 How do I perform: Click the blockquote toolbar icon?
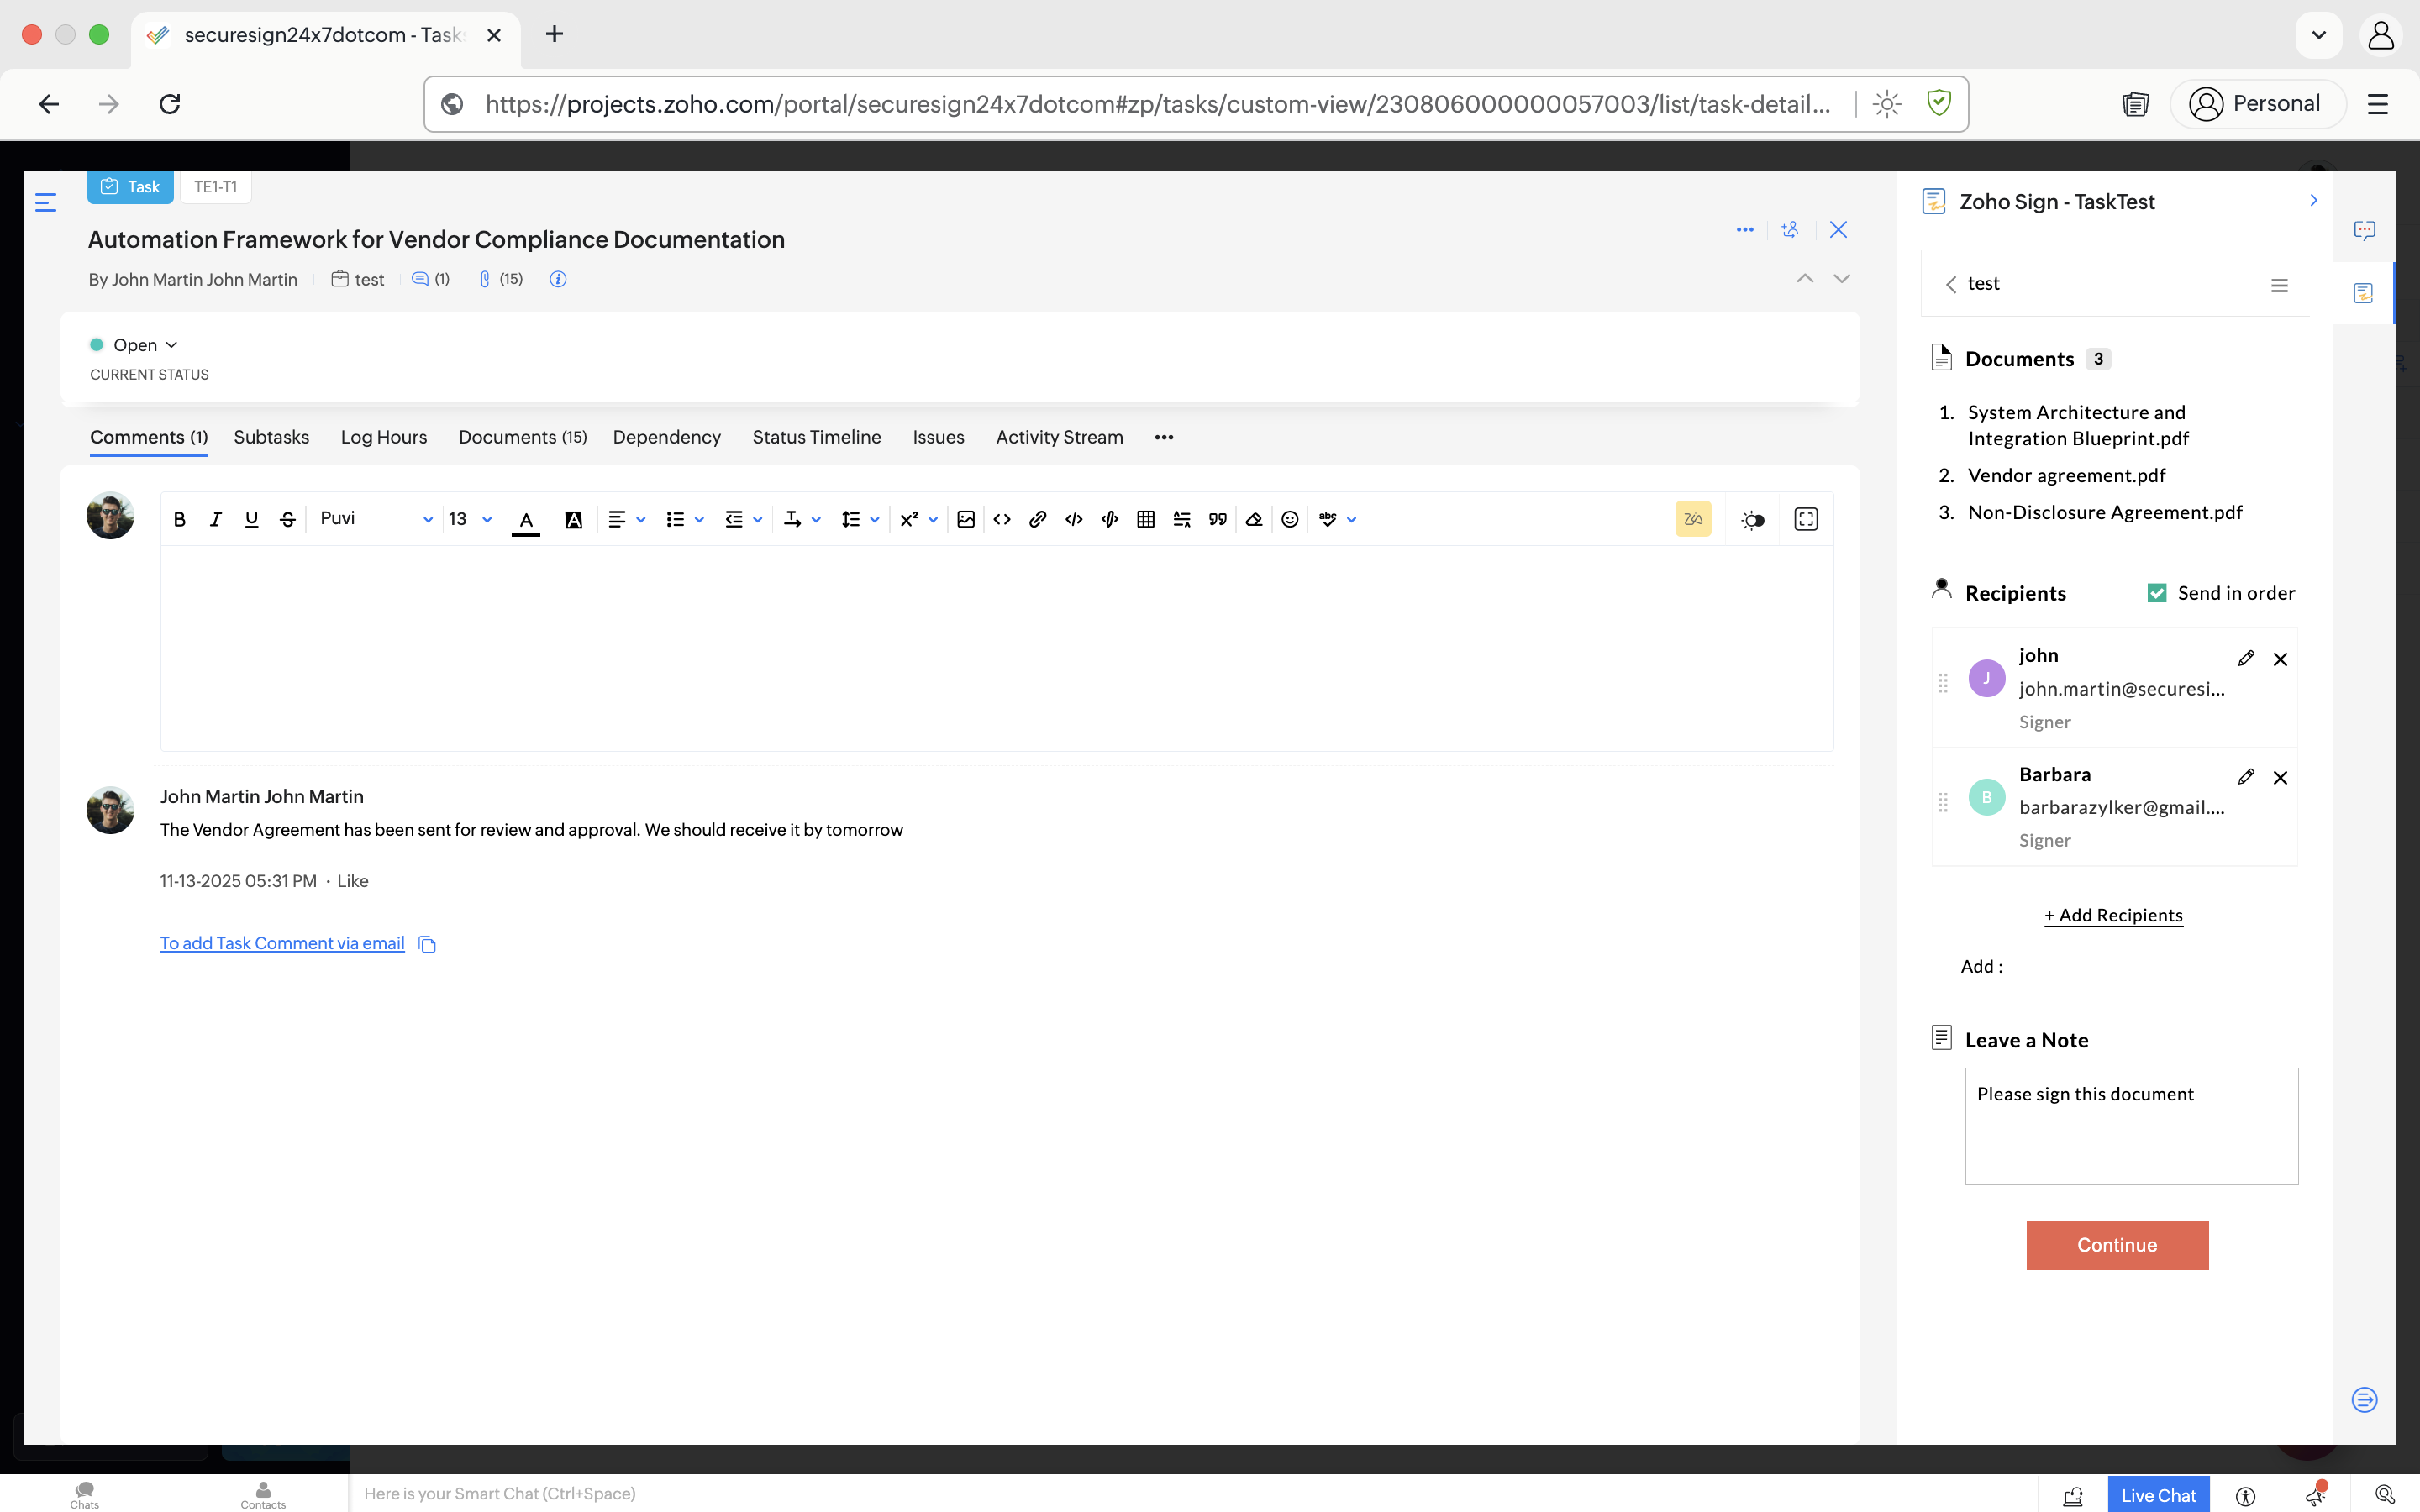[1217, 519]
